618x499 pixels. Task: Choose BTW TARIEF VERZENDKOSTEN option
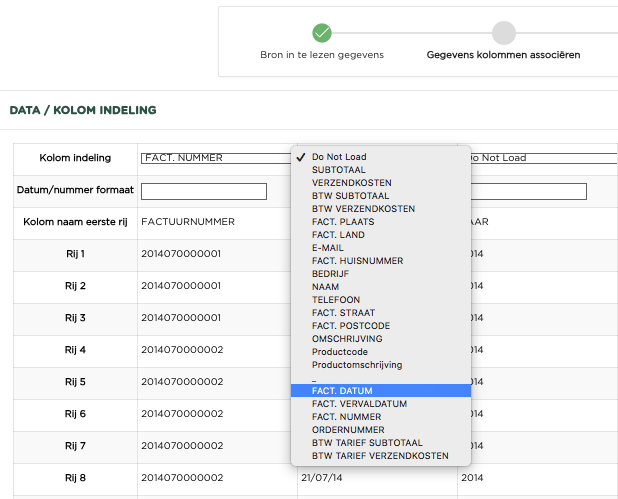(x=379, y=456)
